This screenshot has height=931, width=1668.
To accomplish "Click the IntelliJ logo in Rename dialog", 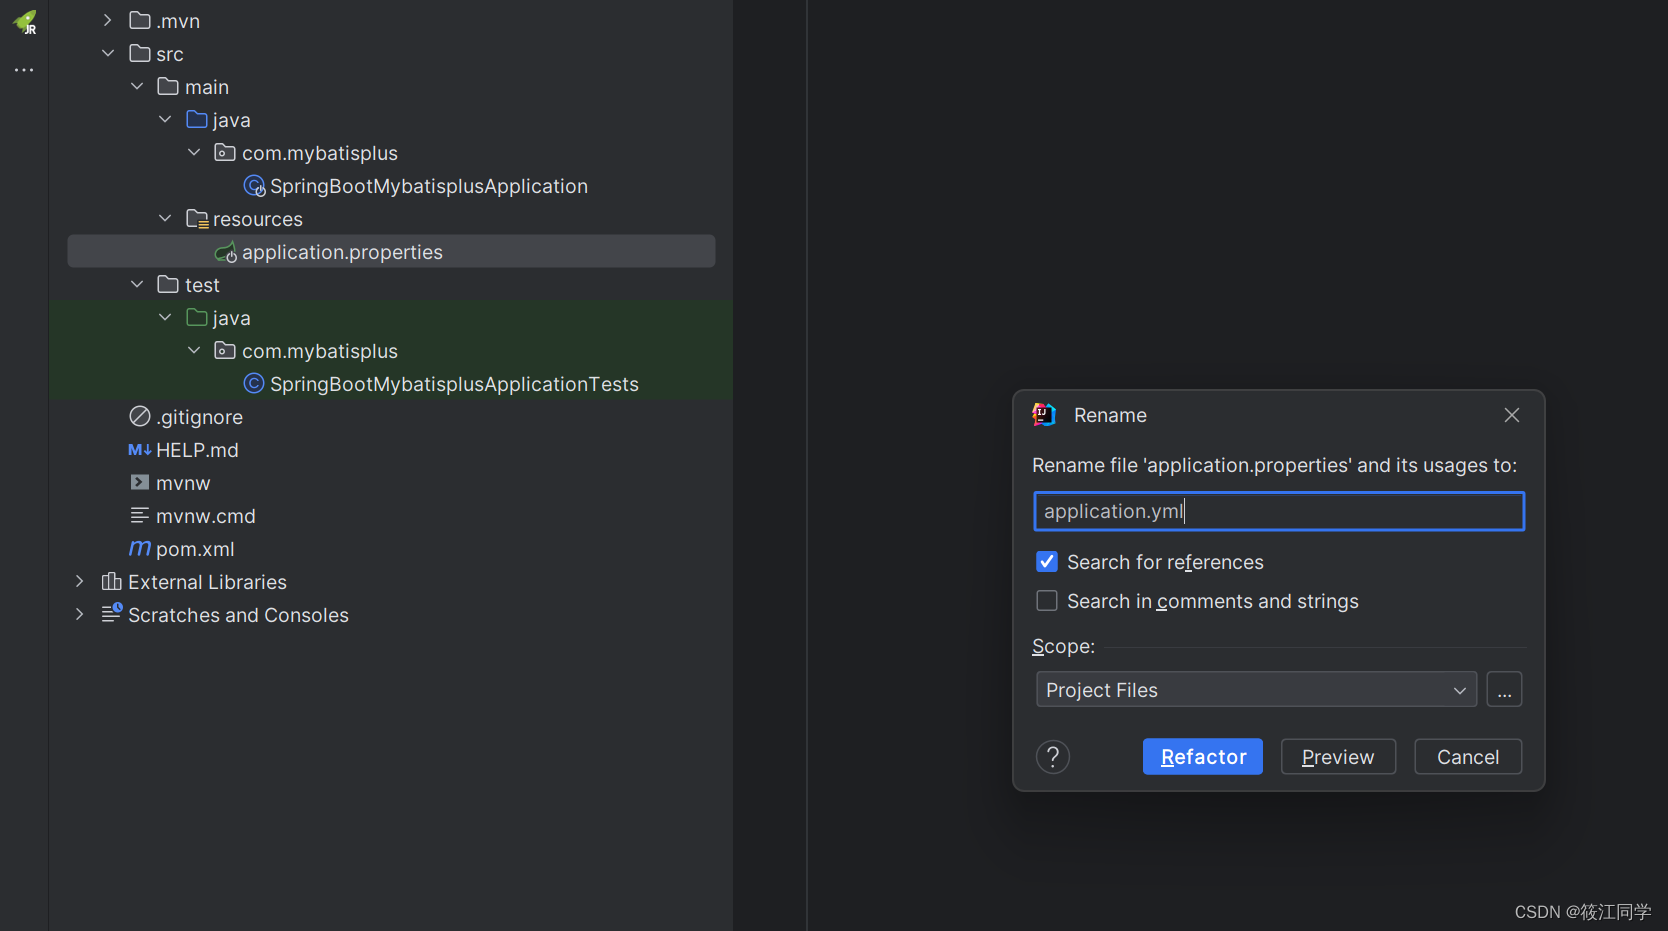I will pyautogui.click(x=1044, y=414).
